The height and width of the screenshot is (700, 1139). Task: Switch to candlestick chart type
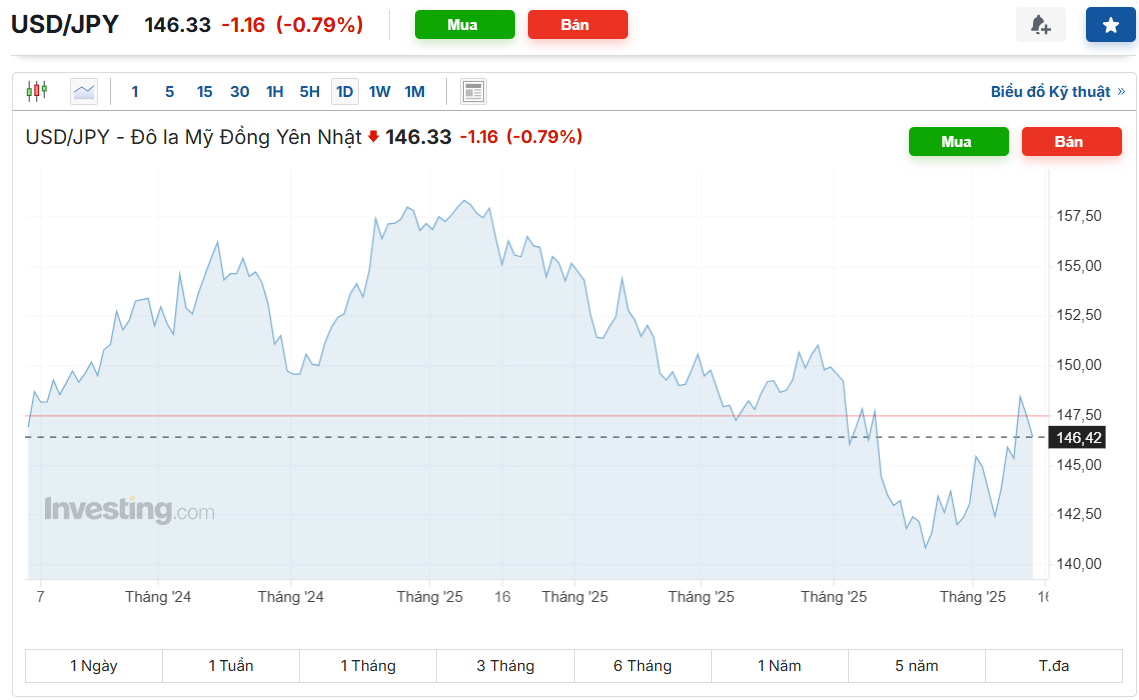pos(37,92)
